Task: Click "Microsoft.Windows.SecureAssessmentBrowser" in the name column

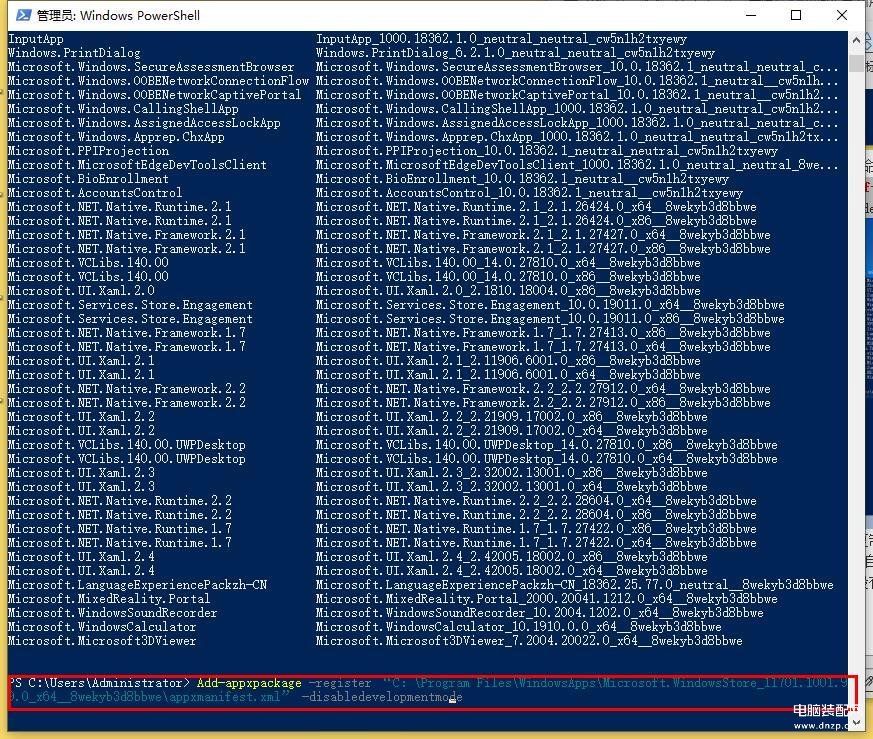Action: click(x=151, y=67)
